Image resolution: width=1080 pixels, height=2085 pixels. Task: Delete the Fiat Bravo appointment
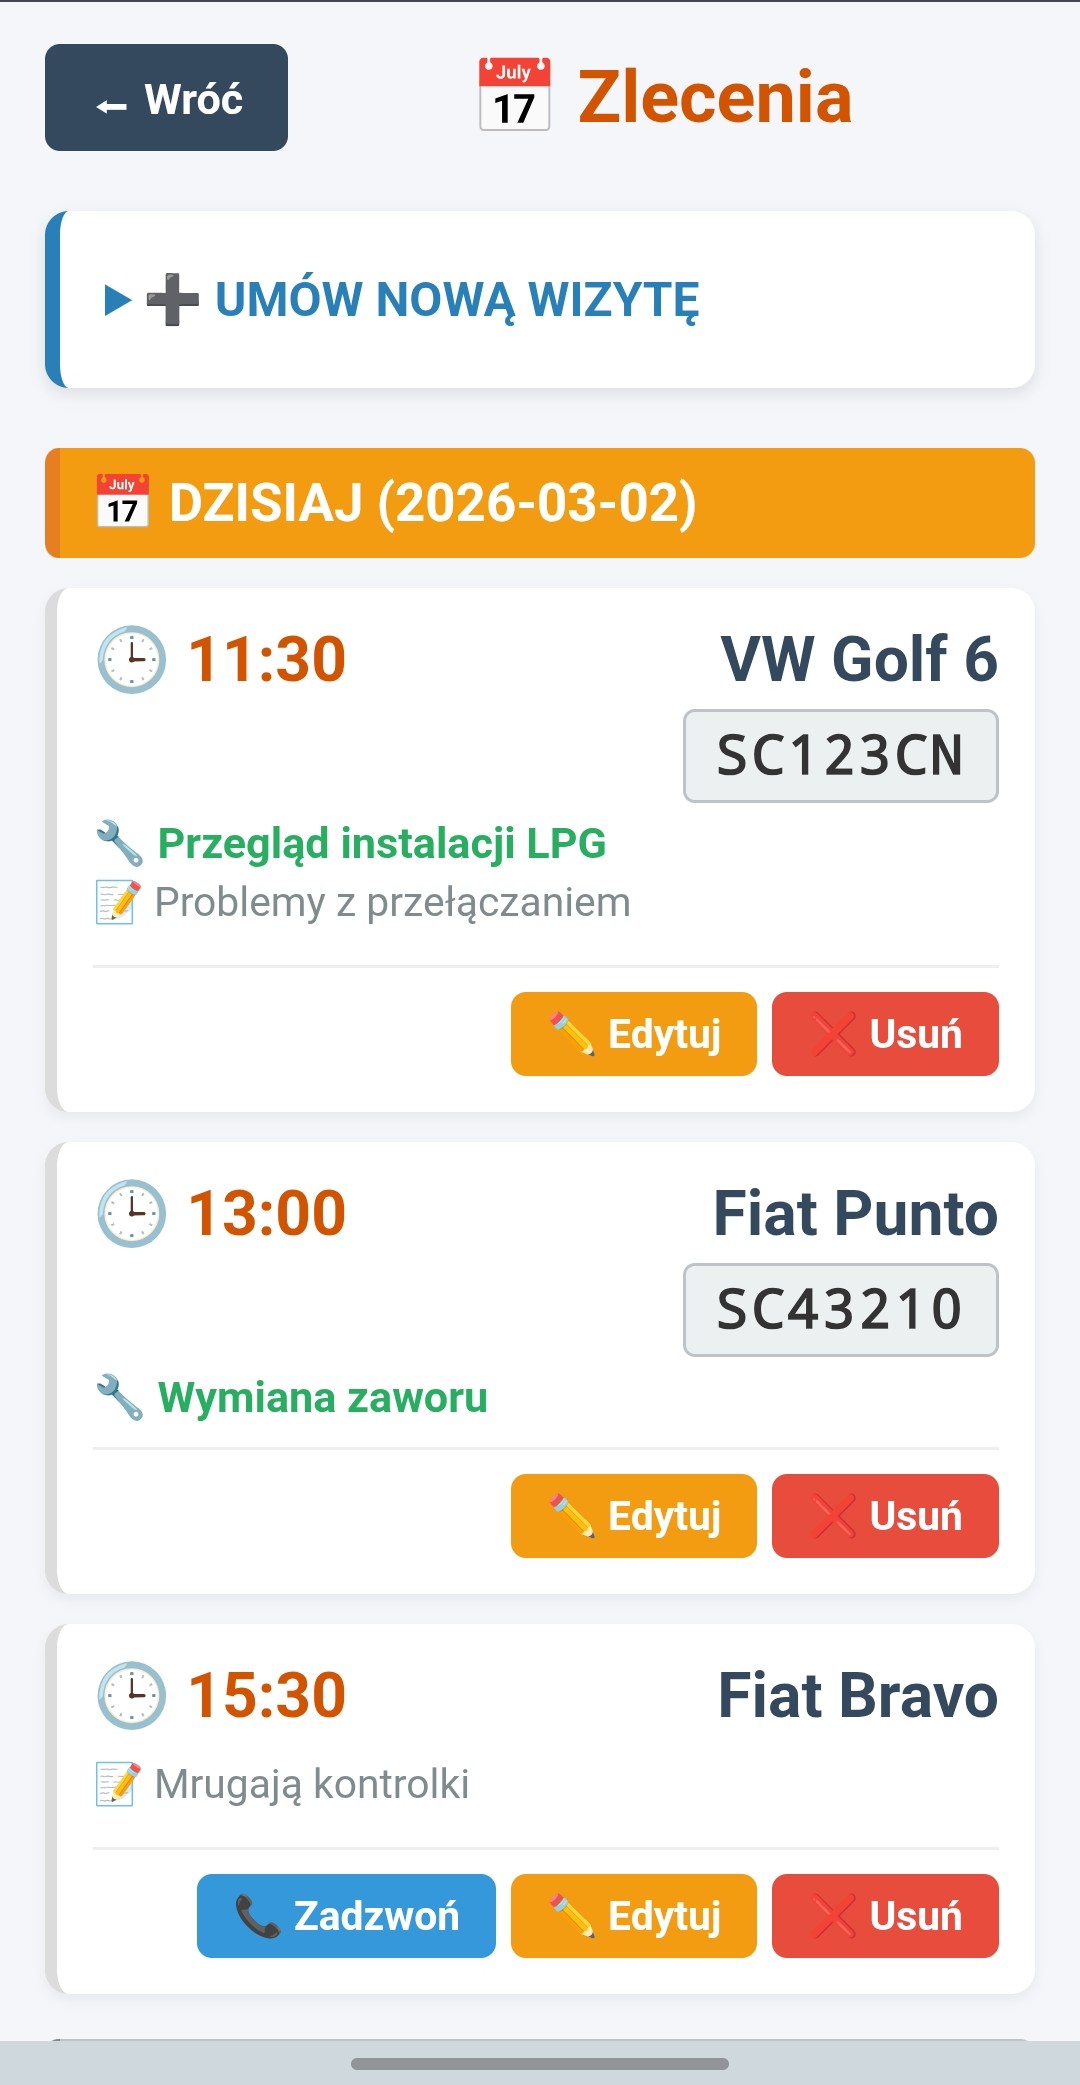point(885,1916)
